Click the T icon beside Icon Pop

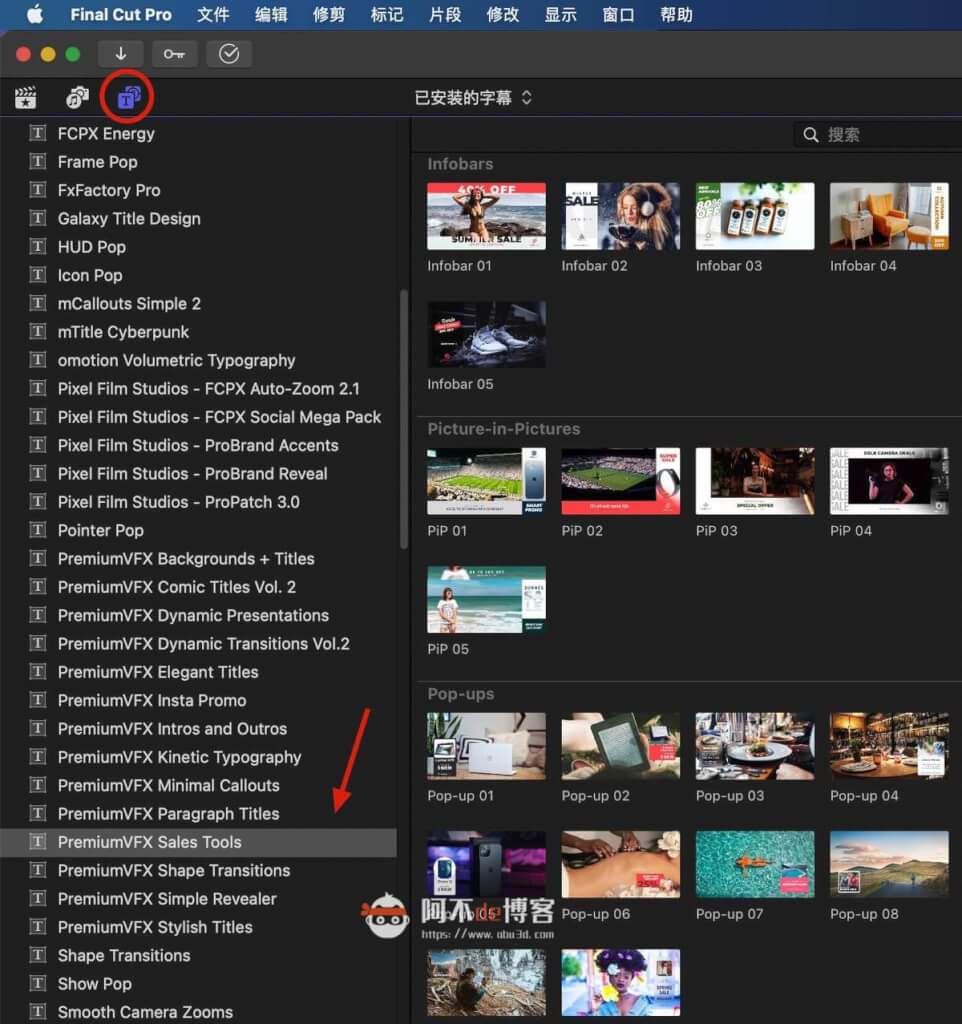click(38, 275)
